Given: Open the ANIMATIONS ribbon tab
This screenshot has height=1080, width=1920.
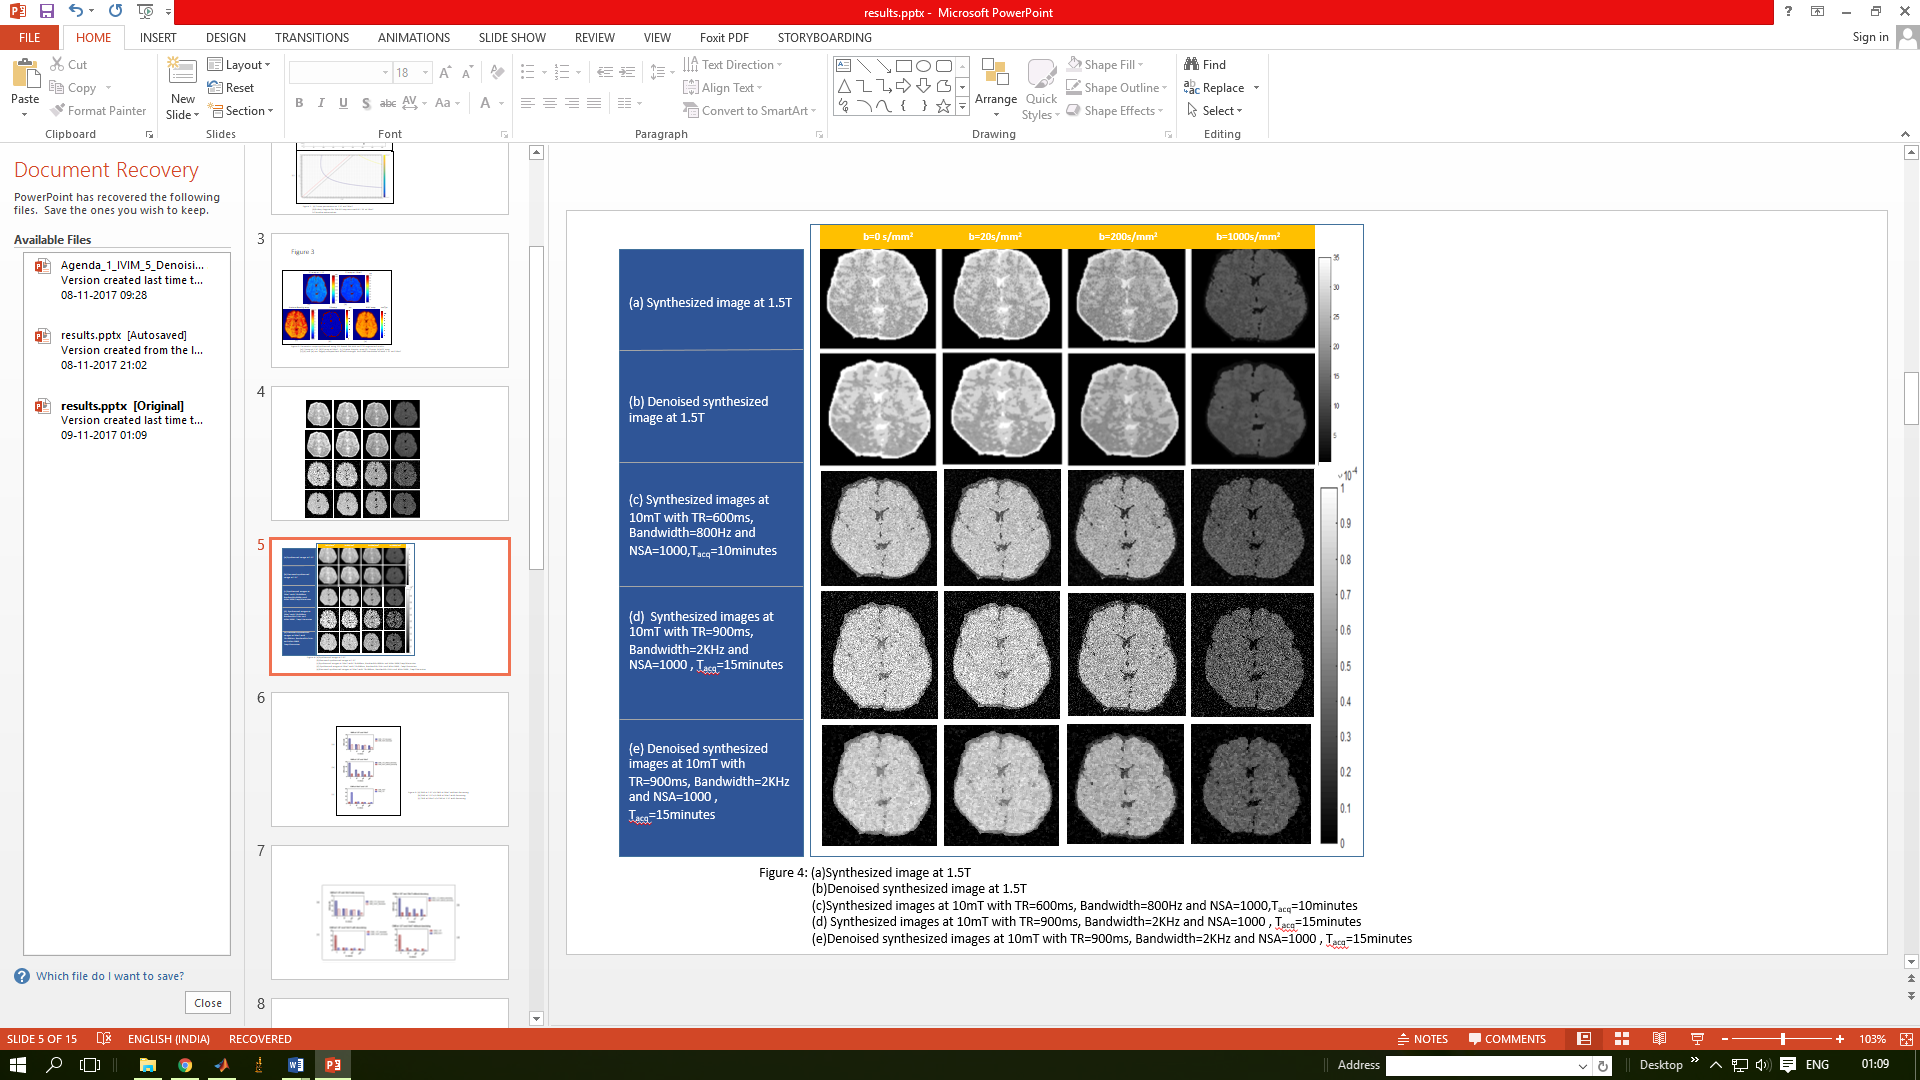Looking at the screenshot, I should coord(413,37).
